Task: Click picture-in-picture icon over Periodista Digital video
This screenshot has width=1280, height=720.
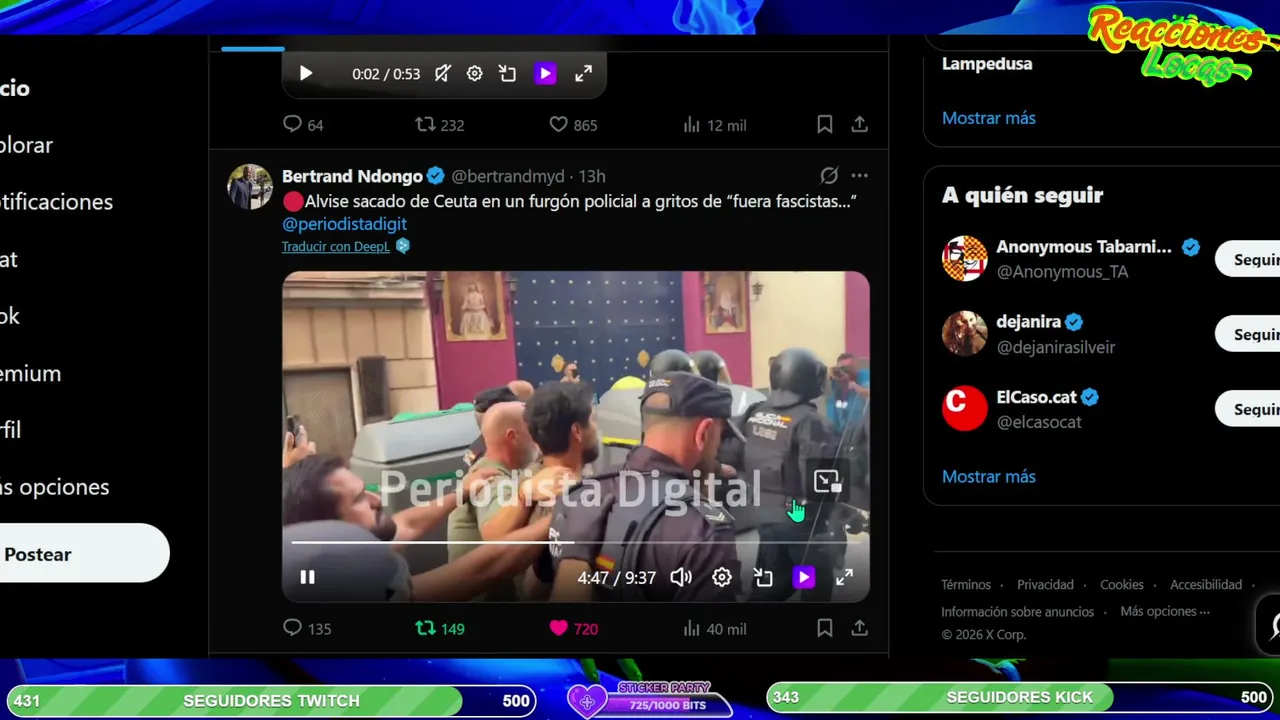Action: 827,482
